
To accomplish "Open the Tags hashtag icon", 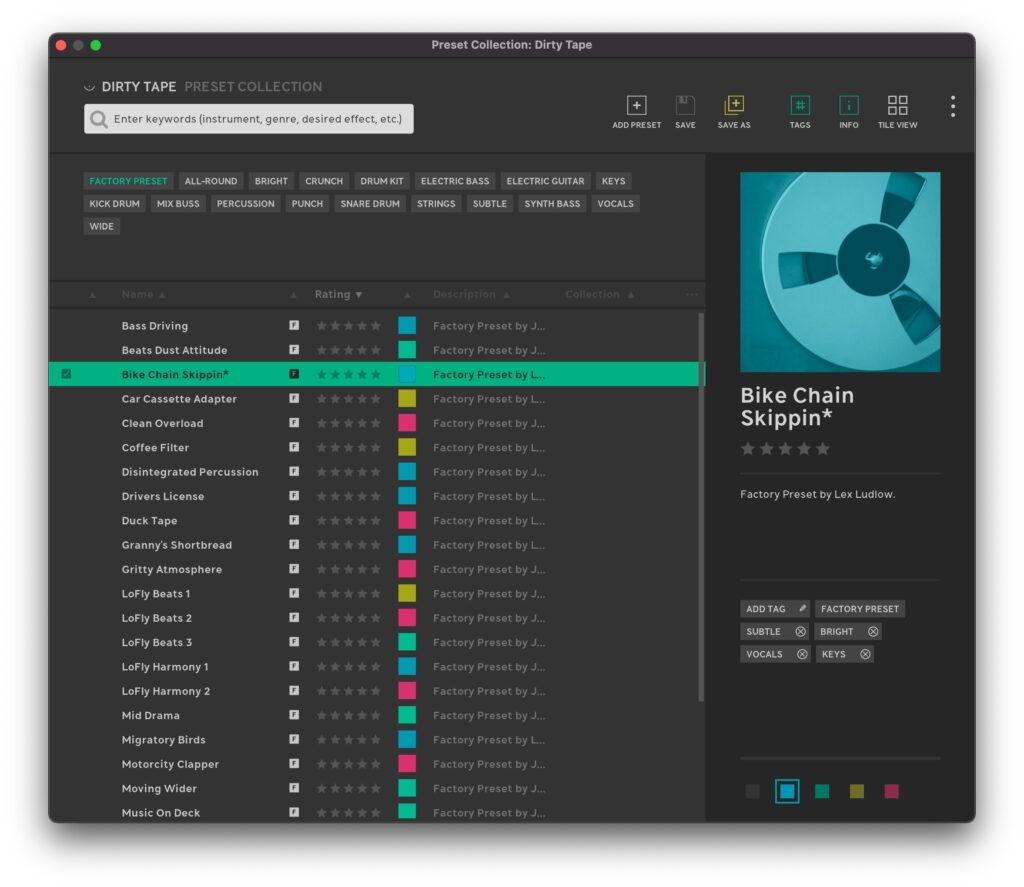I will pos(800,106).
